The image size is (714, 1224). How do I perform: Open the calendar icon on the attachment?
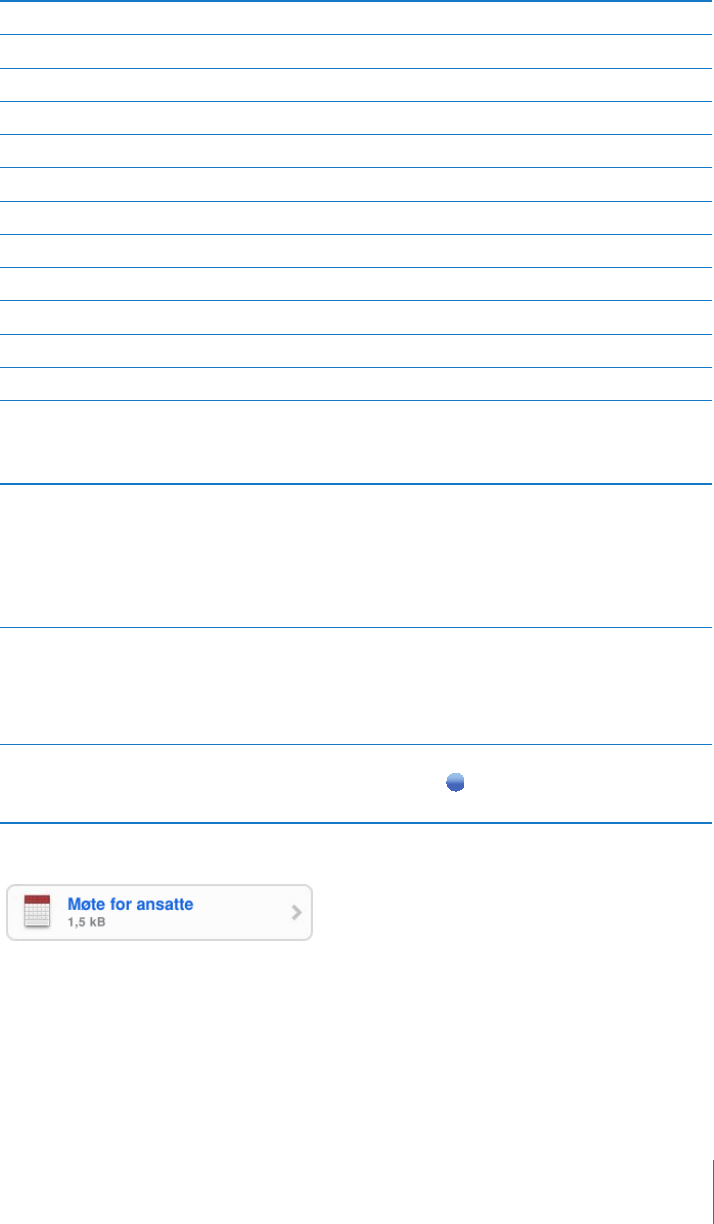(37, 913)
